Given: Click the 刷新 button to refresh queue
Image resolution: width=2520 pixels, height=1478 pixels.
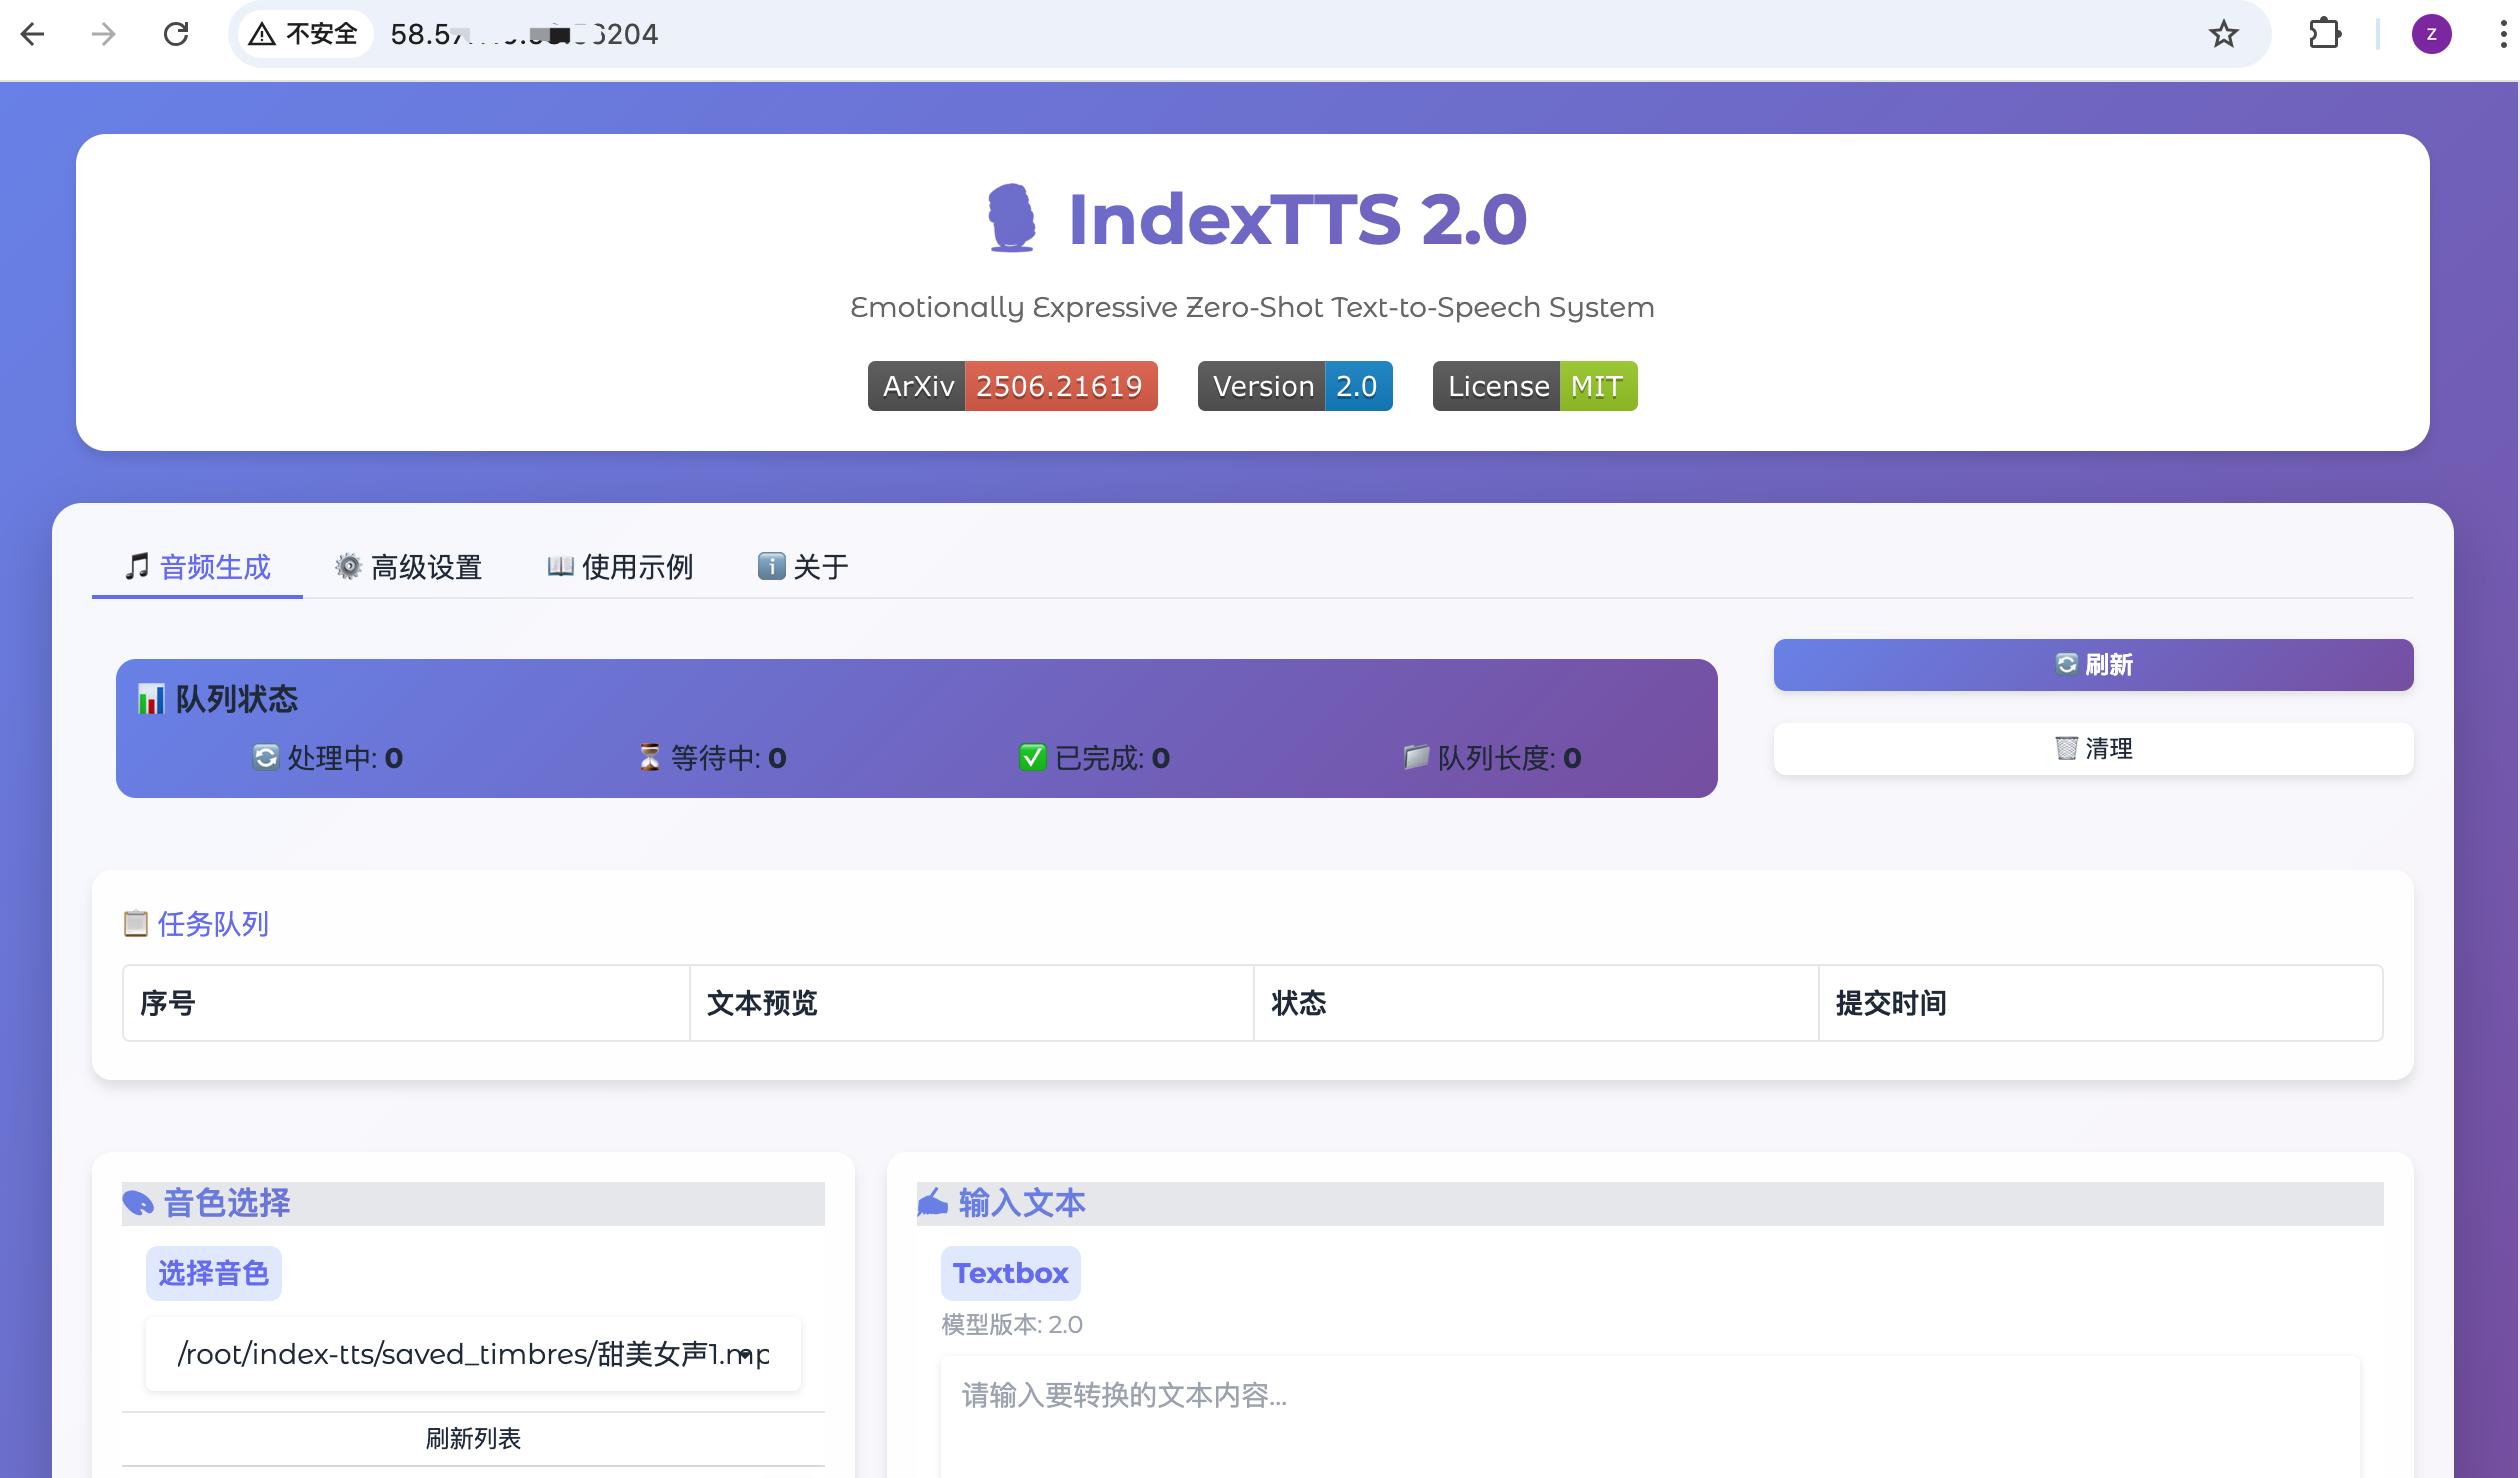Looking at the screenshot, I should point(2093,664).
